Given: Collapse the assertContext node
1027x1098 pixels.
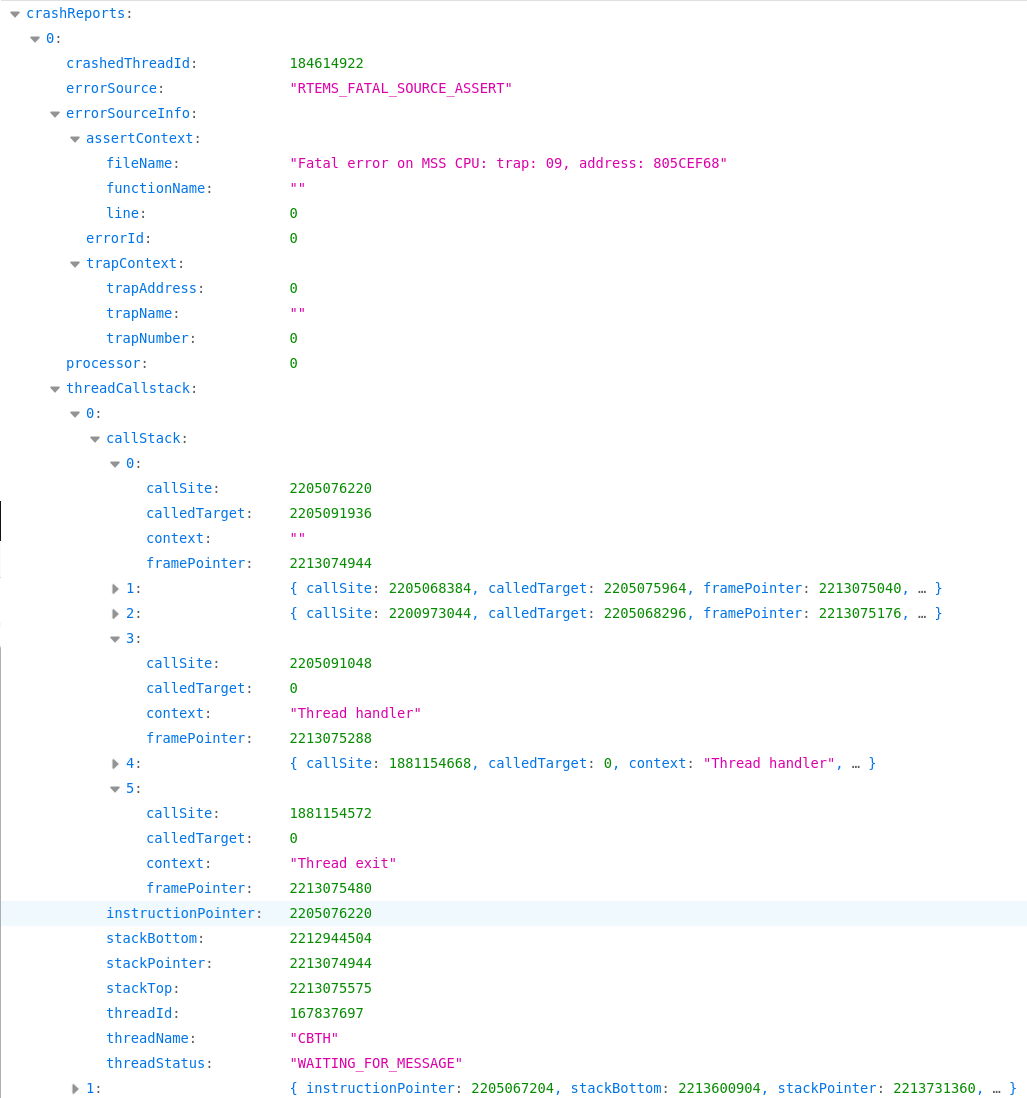Looking at the screenshot, I should tap(75, 139).
